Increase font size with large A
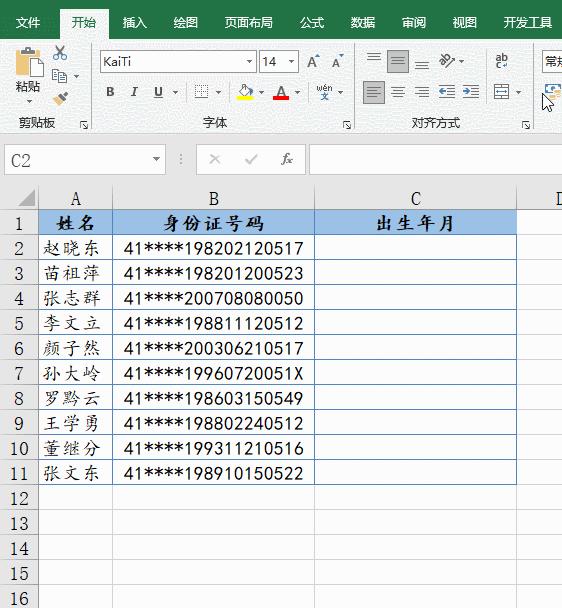Screen dimensions: 562x608 (313, 61)
